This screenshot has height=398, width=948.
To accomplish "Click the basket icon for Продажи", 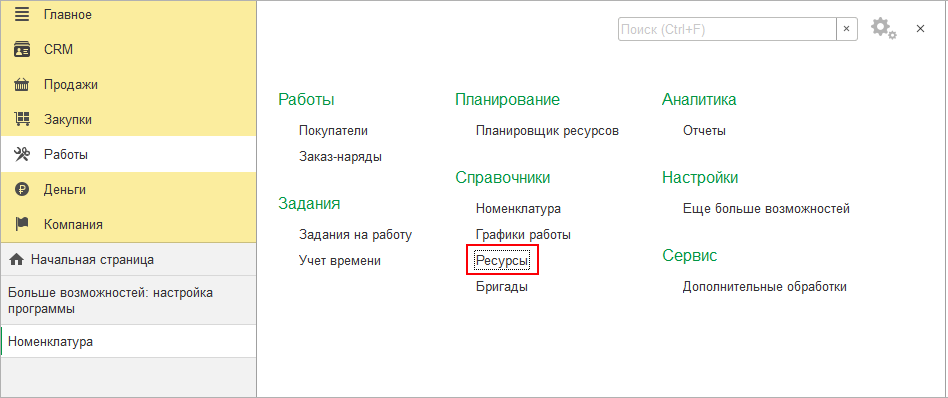I will click(x=22, y=85).
